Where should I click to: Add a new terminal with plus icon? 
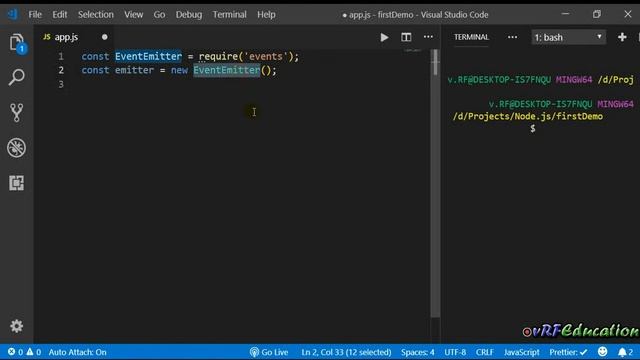click(622, 37)
